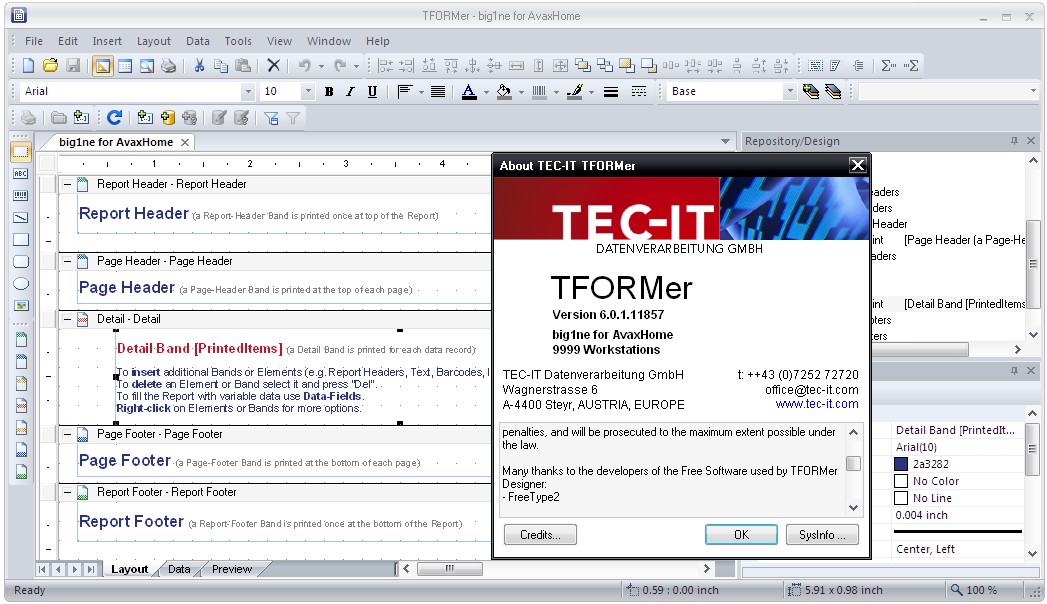Select the Ellipse drawing tool

coord(21,284)
